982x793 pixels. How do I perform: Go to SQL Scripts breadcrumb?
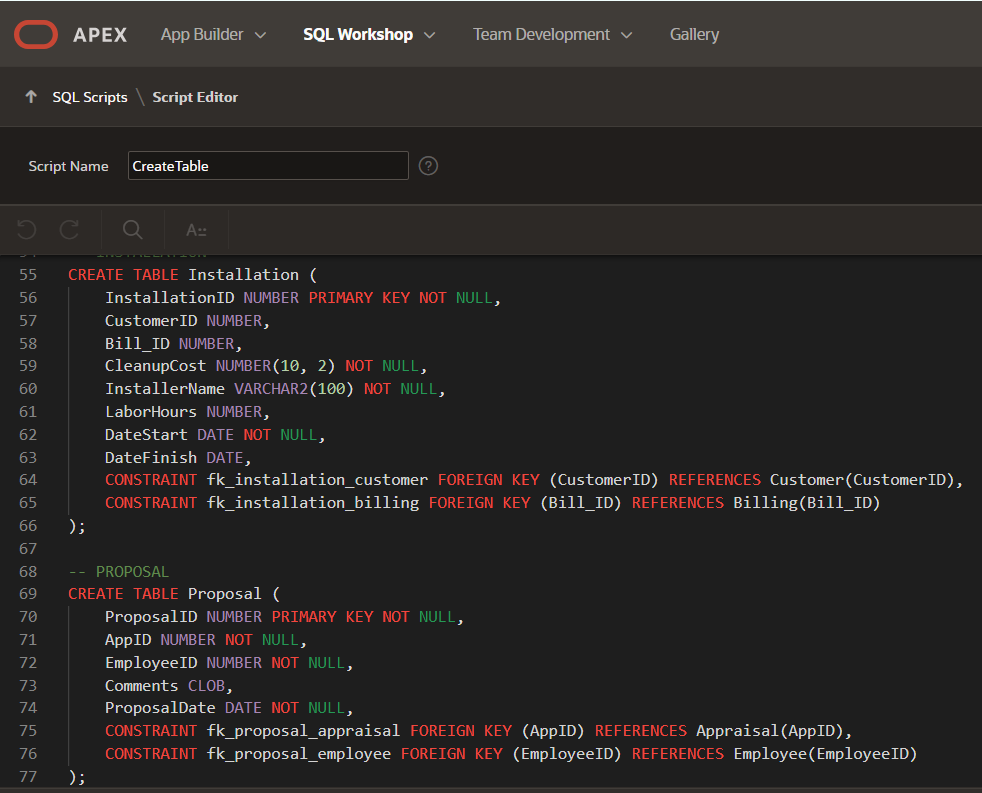click(90, 97)
